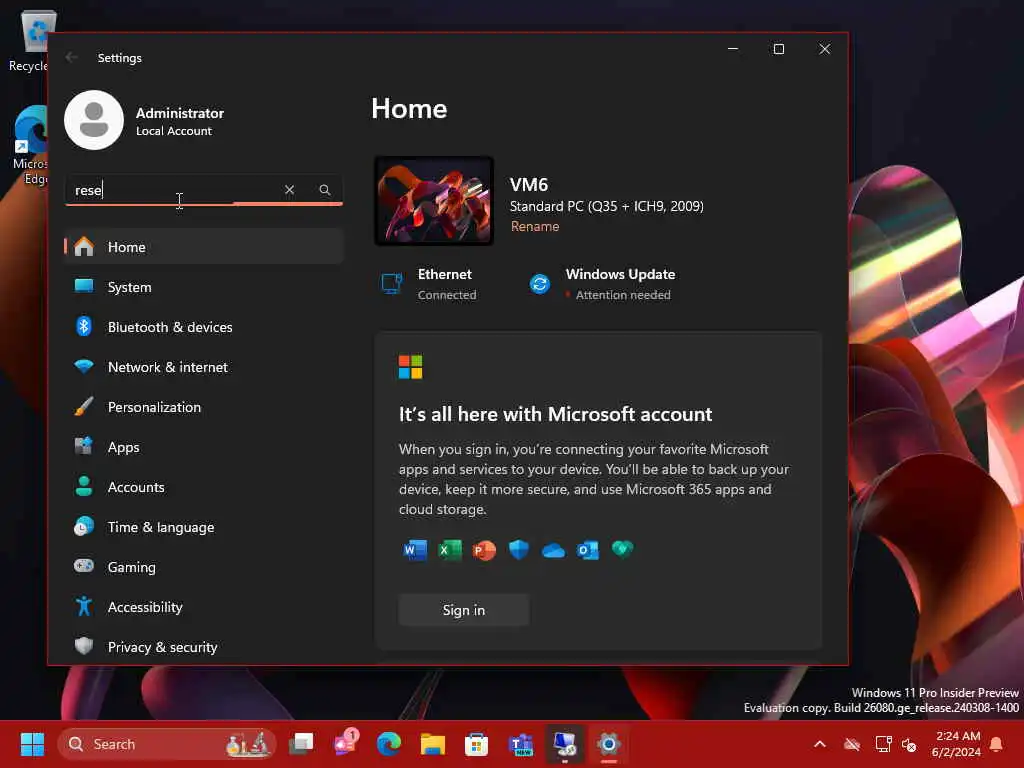This screenshot has height=768, width=1024.
Task: Click the Outlook app icon
Action: pyautogui.click(x=588, y=550)
